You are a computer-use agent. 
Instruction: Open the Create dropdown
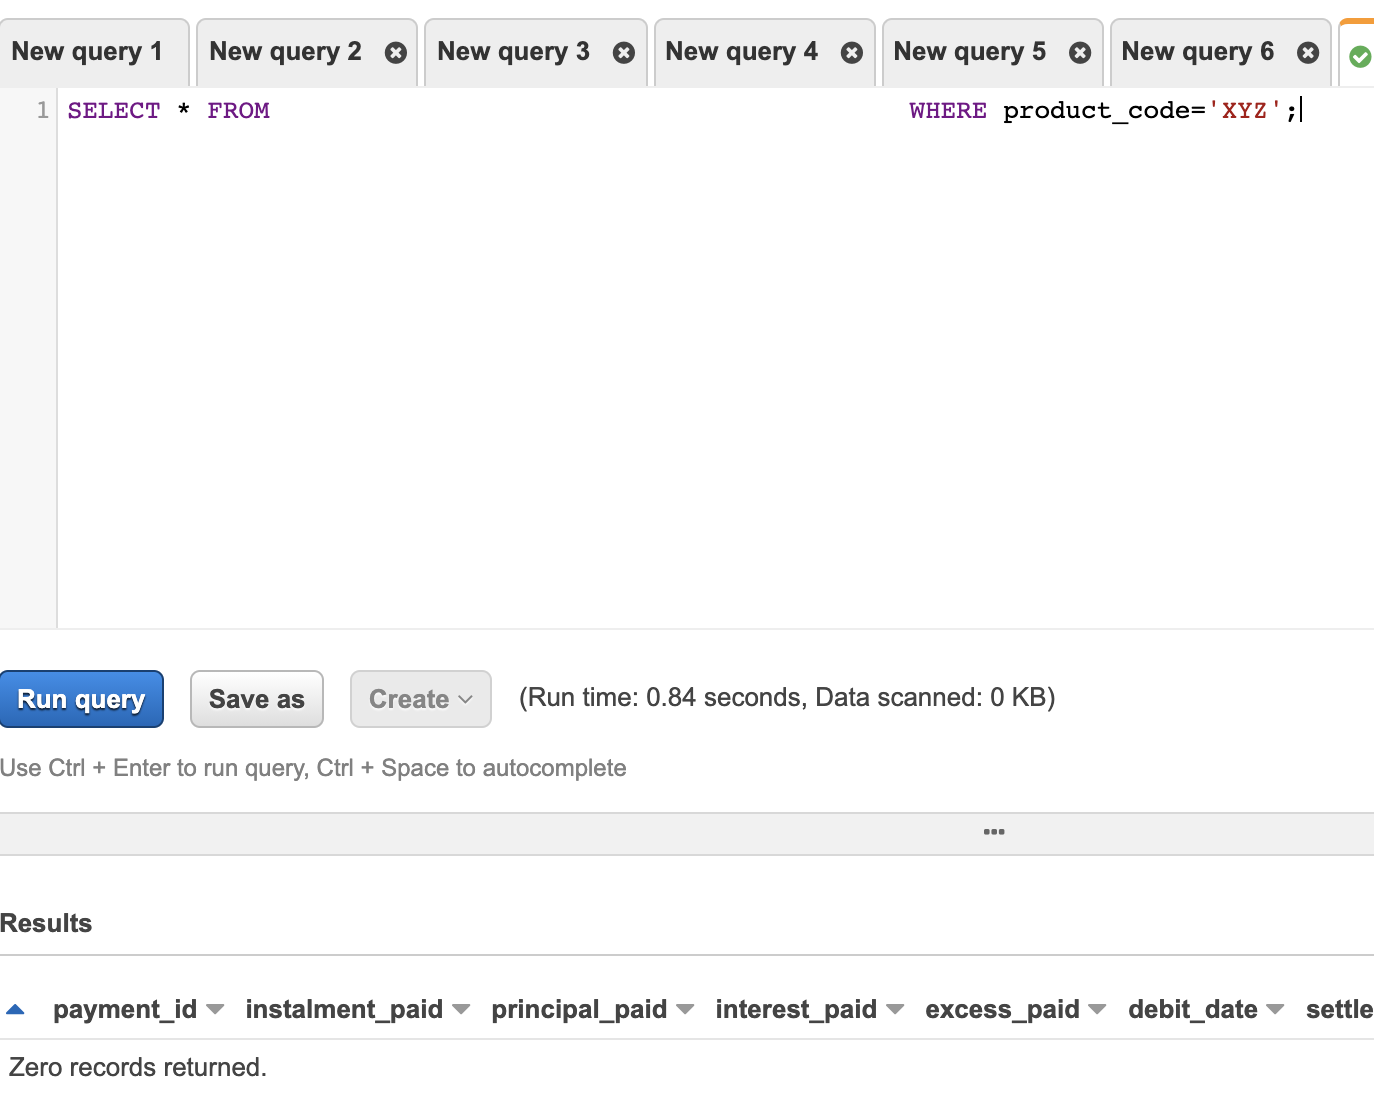[420, 698]
